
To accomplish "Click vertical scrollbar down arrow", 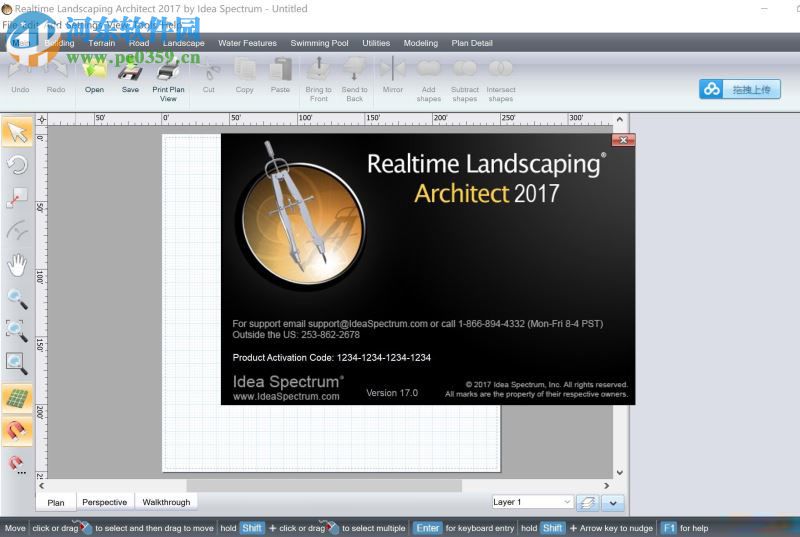I will point(620,473).
